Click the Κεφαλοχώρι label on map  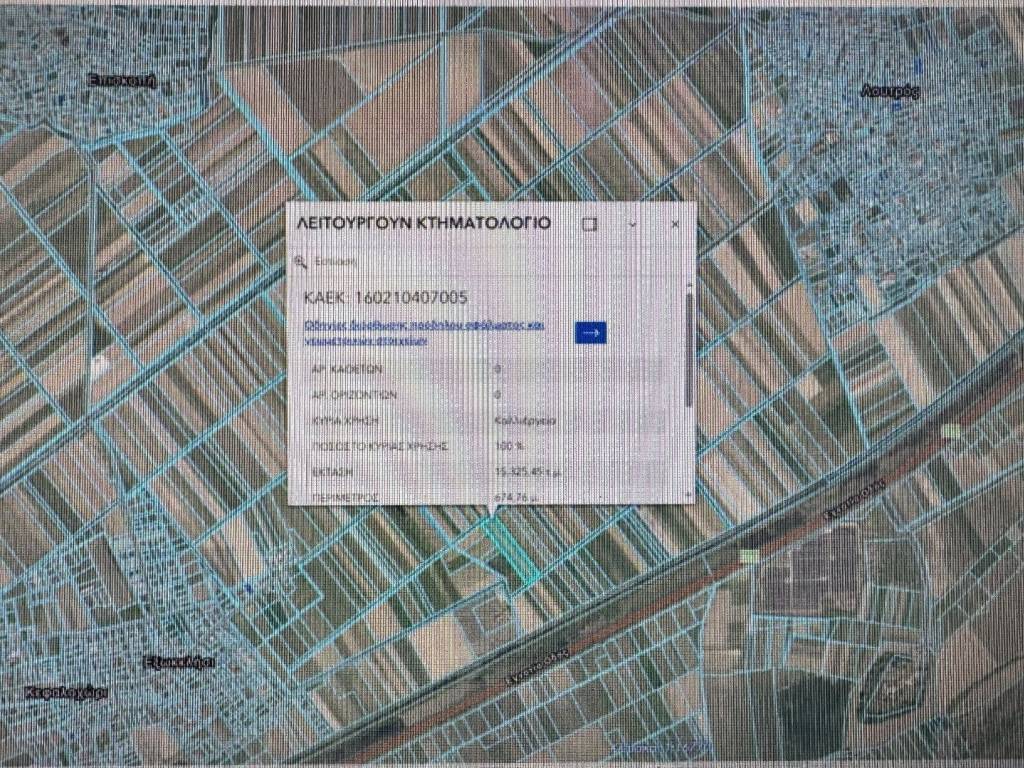pos(67,692)
